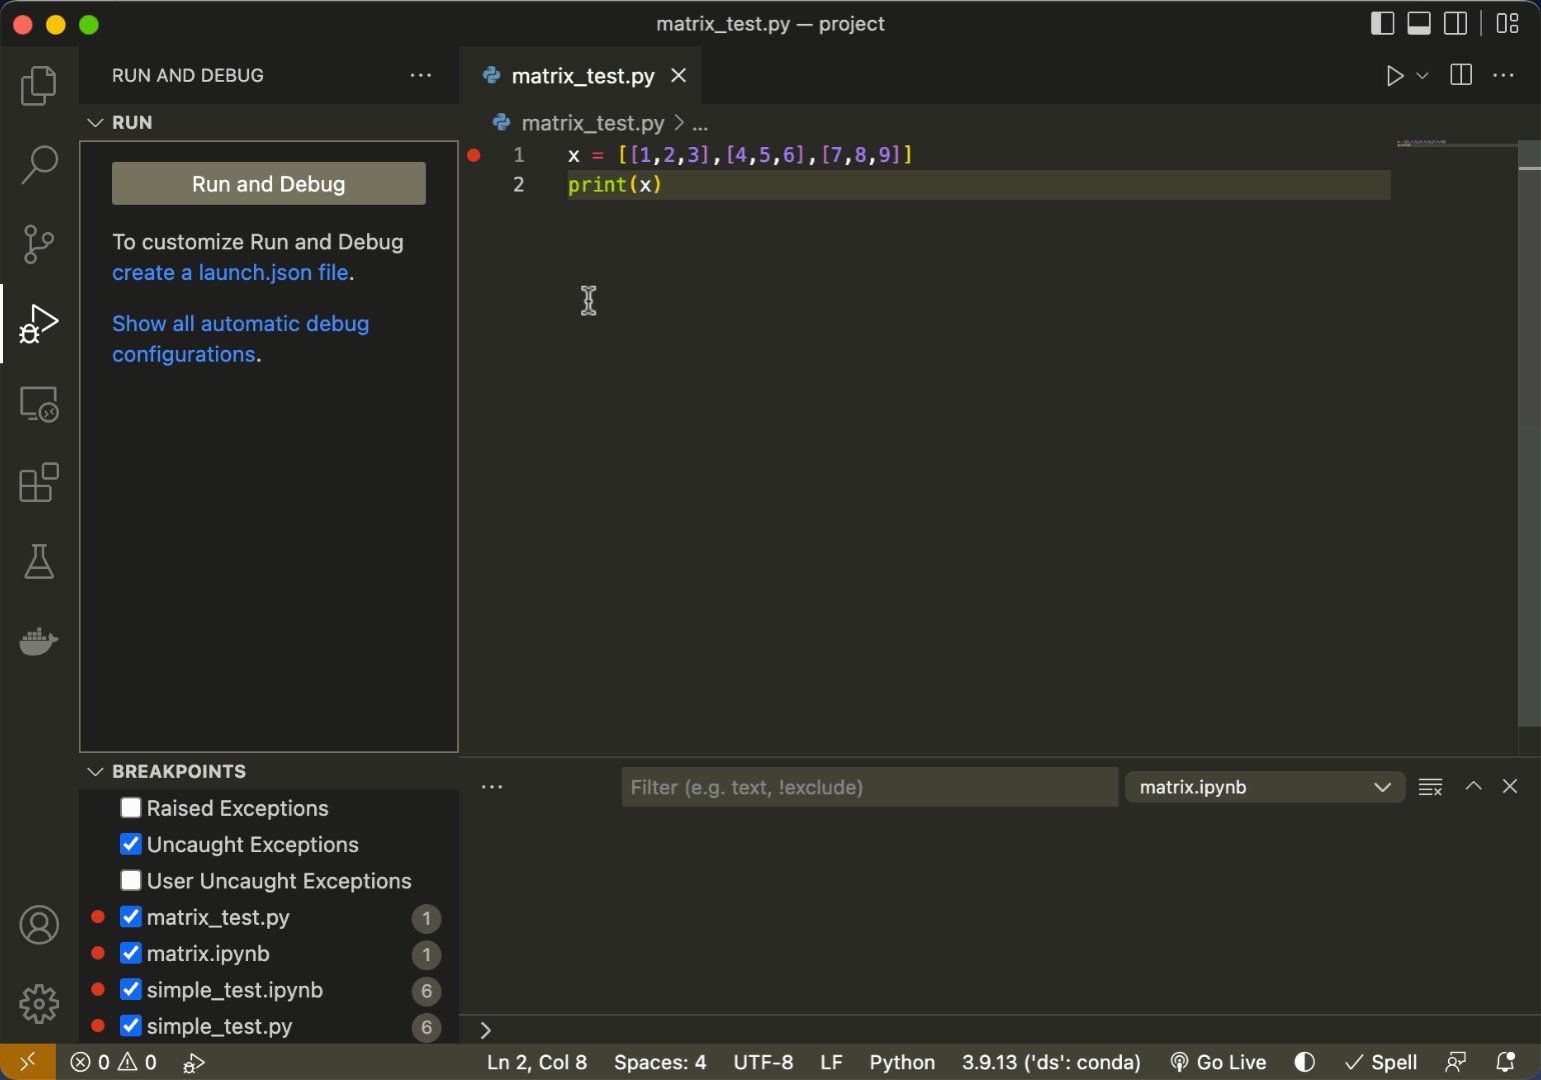The width and height of the screenshot is (1541, 1080).
Task: Click the Ln 2, Col 8 position item
Action: click(x=537, y=1062)
